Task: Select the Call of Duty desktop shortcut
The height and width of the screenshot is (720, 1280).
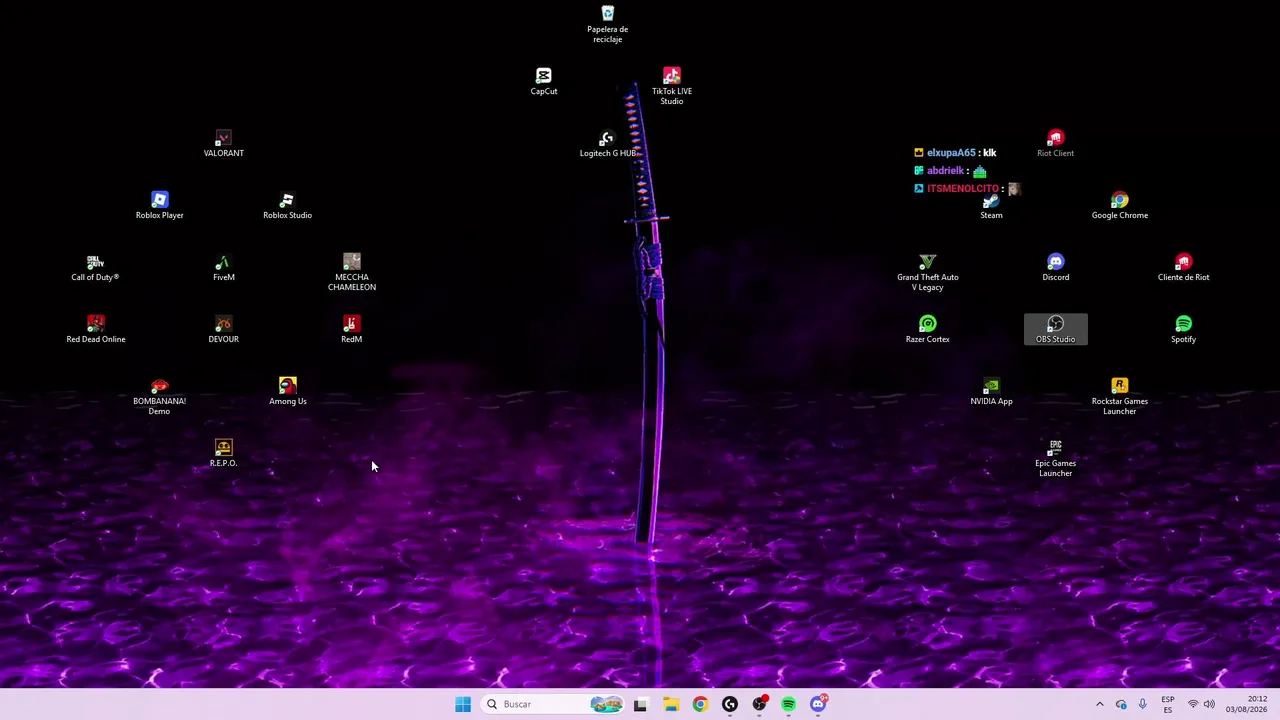Action: click(x=95, y=268)
